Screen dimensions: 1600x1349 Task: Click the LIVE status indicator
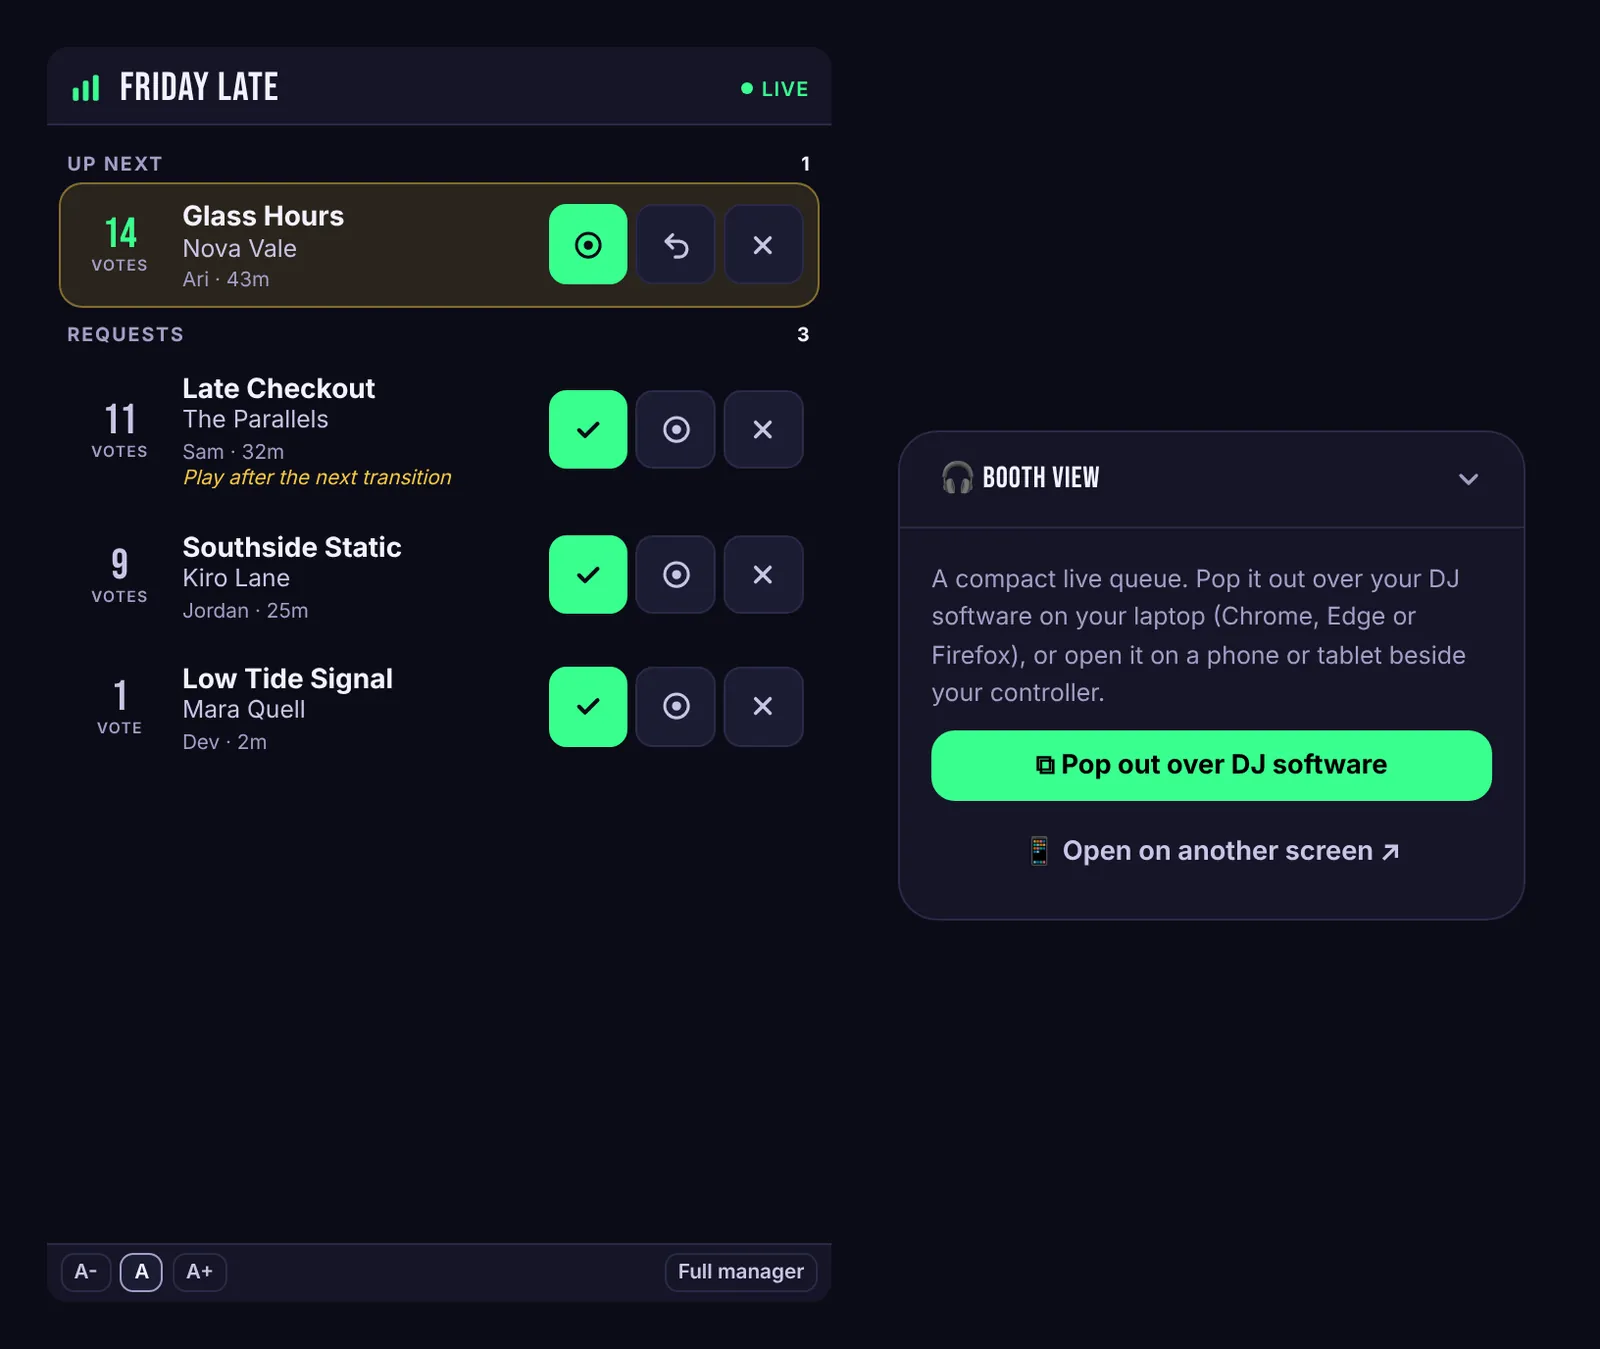pyautogui.click(x=774, y=89)
